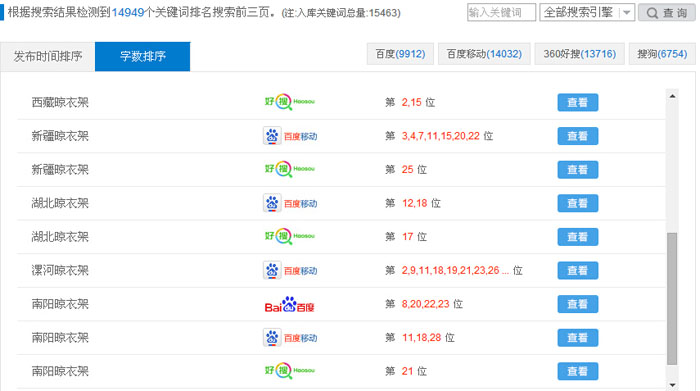Click 百度移动 icon in 新疆晾衣架 row
The width and height of the screenshot is (700, 391).
[290, 136]
